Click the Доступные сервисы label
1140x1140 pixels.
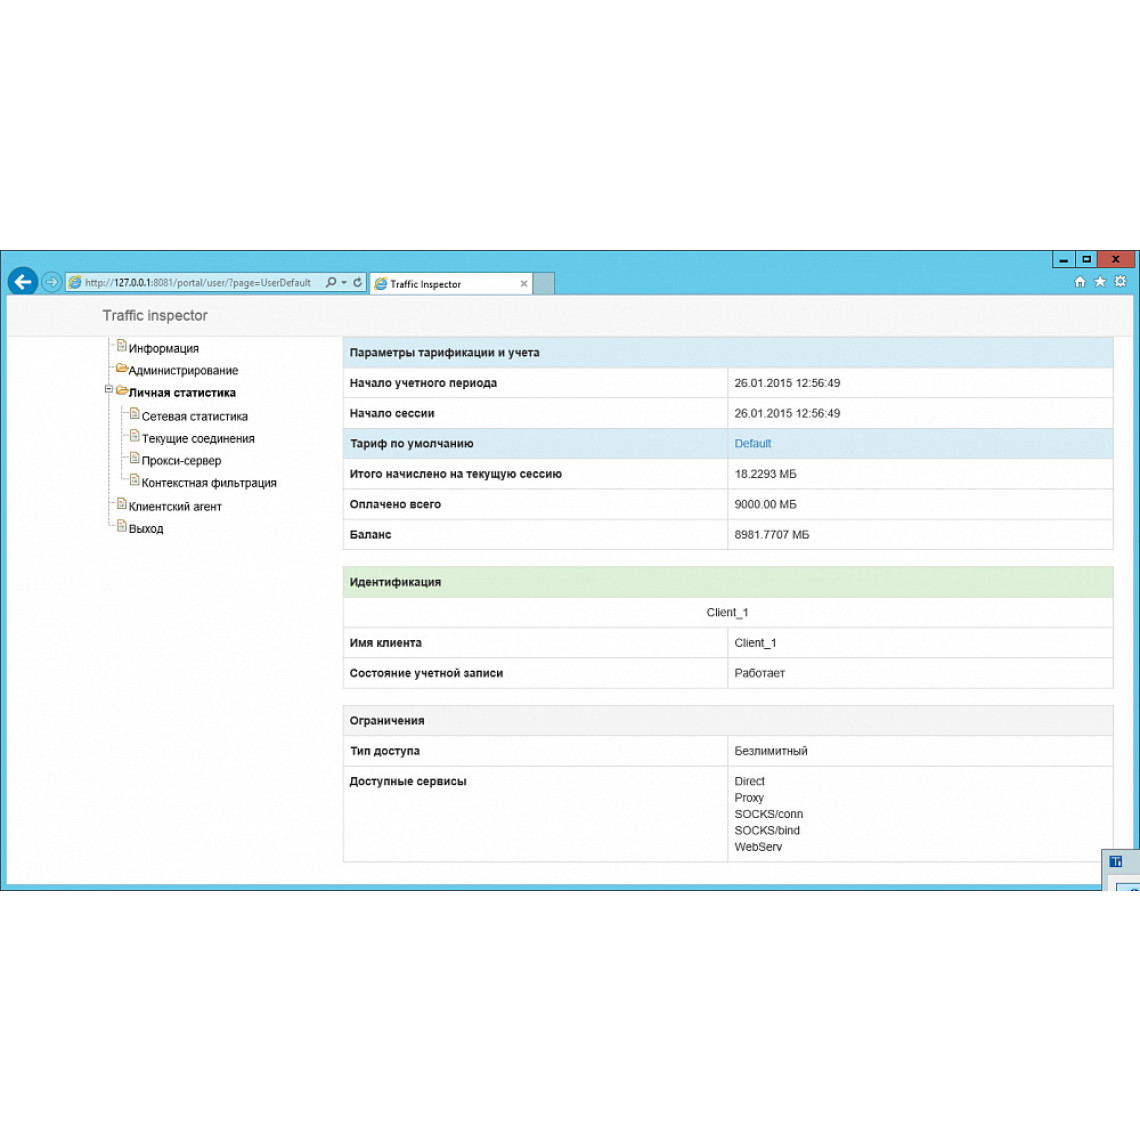click(408, 782)
